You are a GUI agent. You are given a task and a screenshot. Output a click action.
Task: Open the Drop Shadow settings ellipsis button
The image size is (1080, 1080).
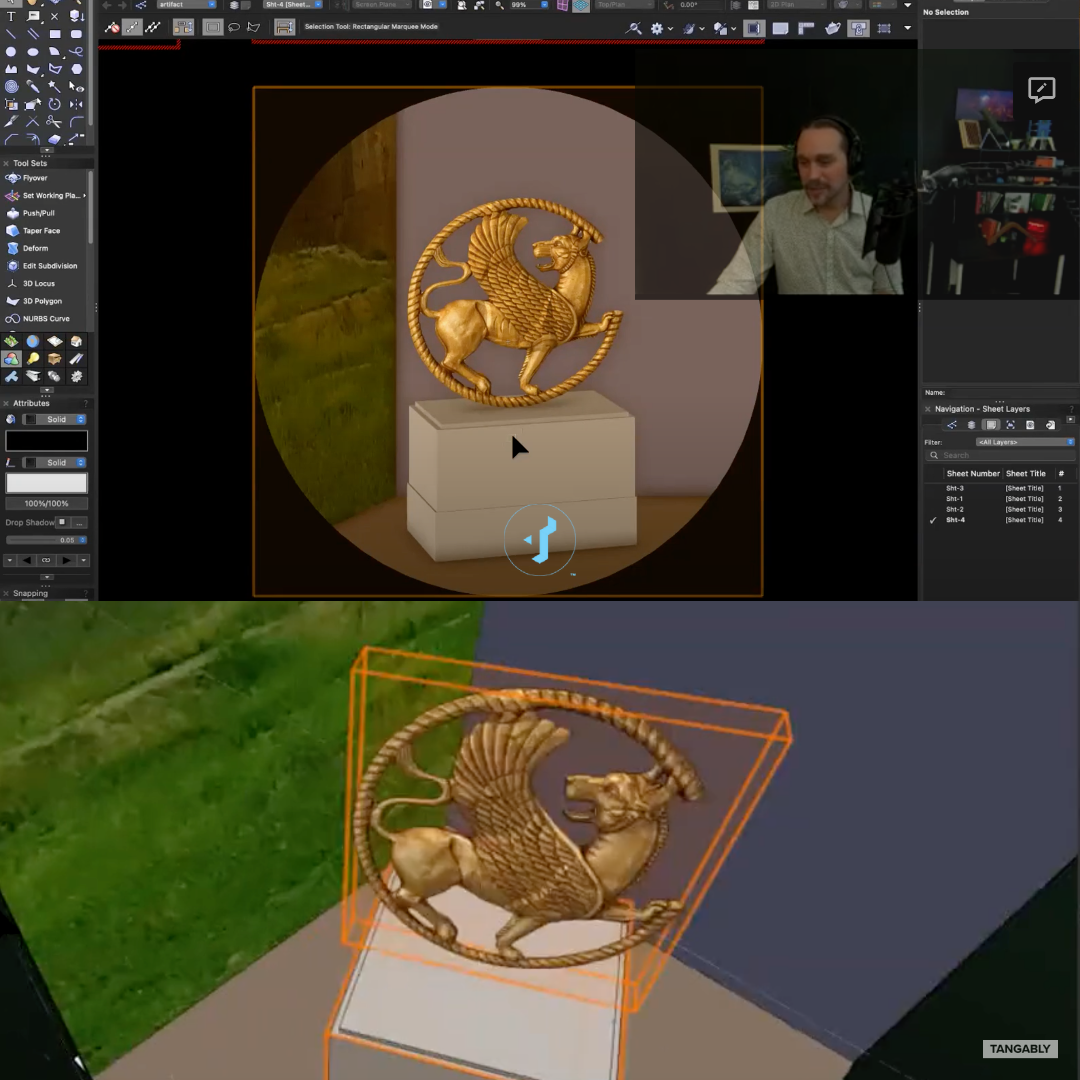point(79,523)
